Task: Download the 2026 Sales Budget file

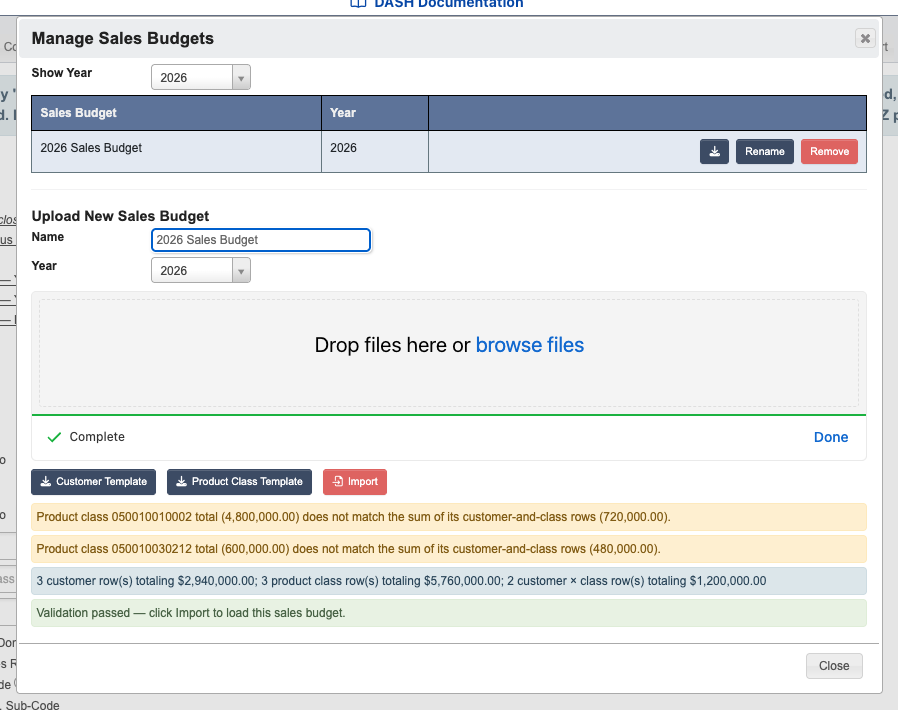Action: 714,152
